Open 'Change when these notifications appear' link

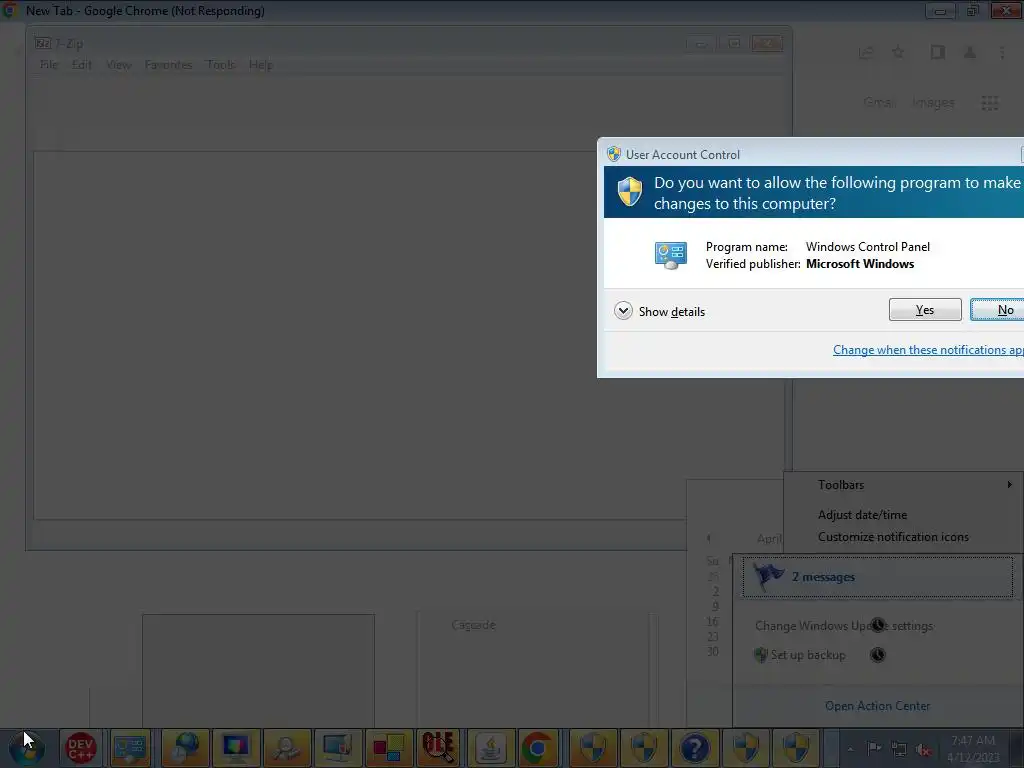pos(928,350)
